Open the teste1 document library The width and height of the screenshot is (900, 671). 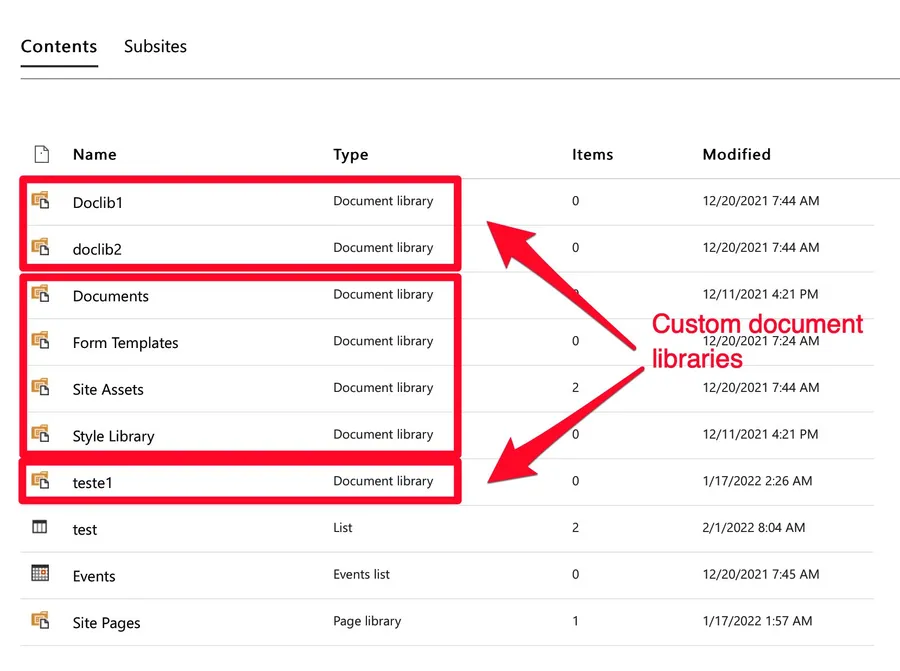point(93,482)
